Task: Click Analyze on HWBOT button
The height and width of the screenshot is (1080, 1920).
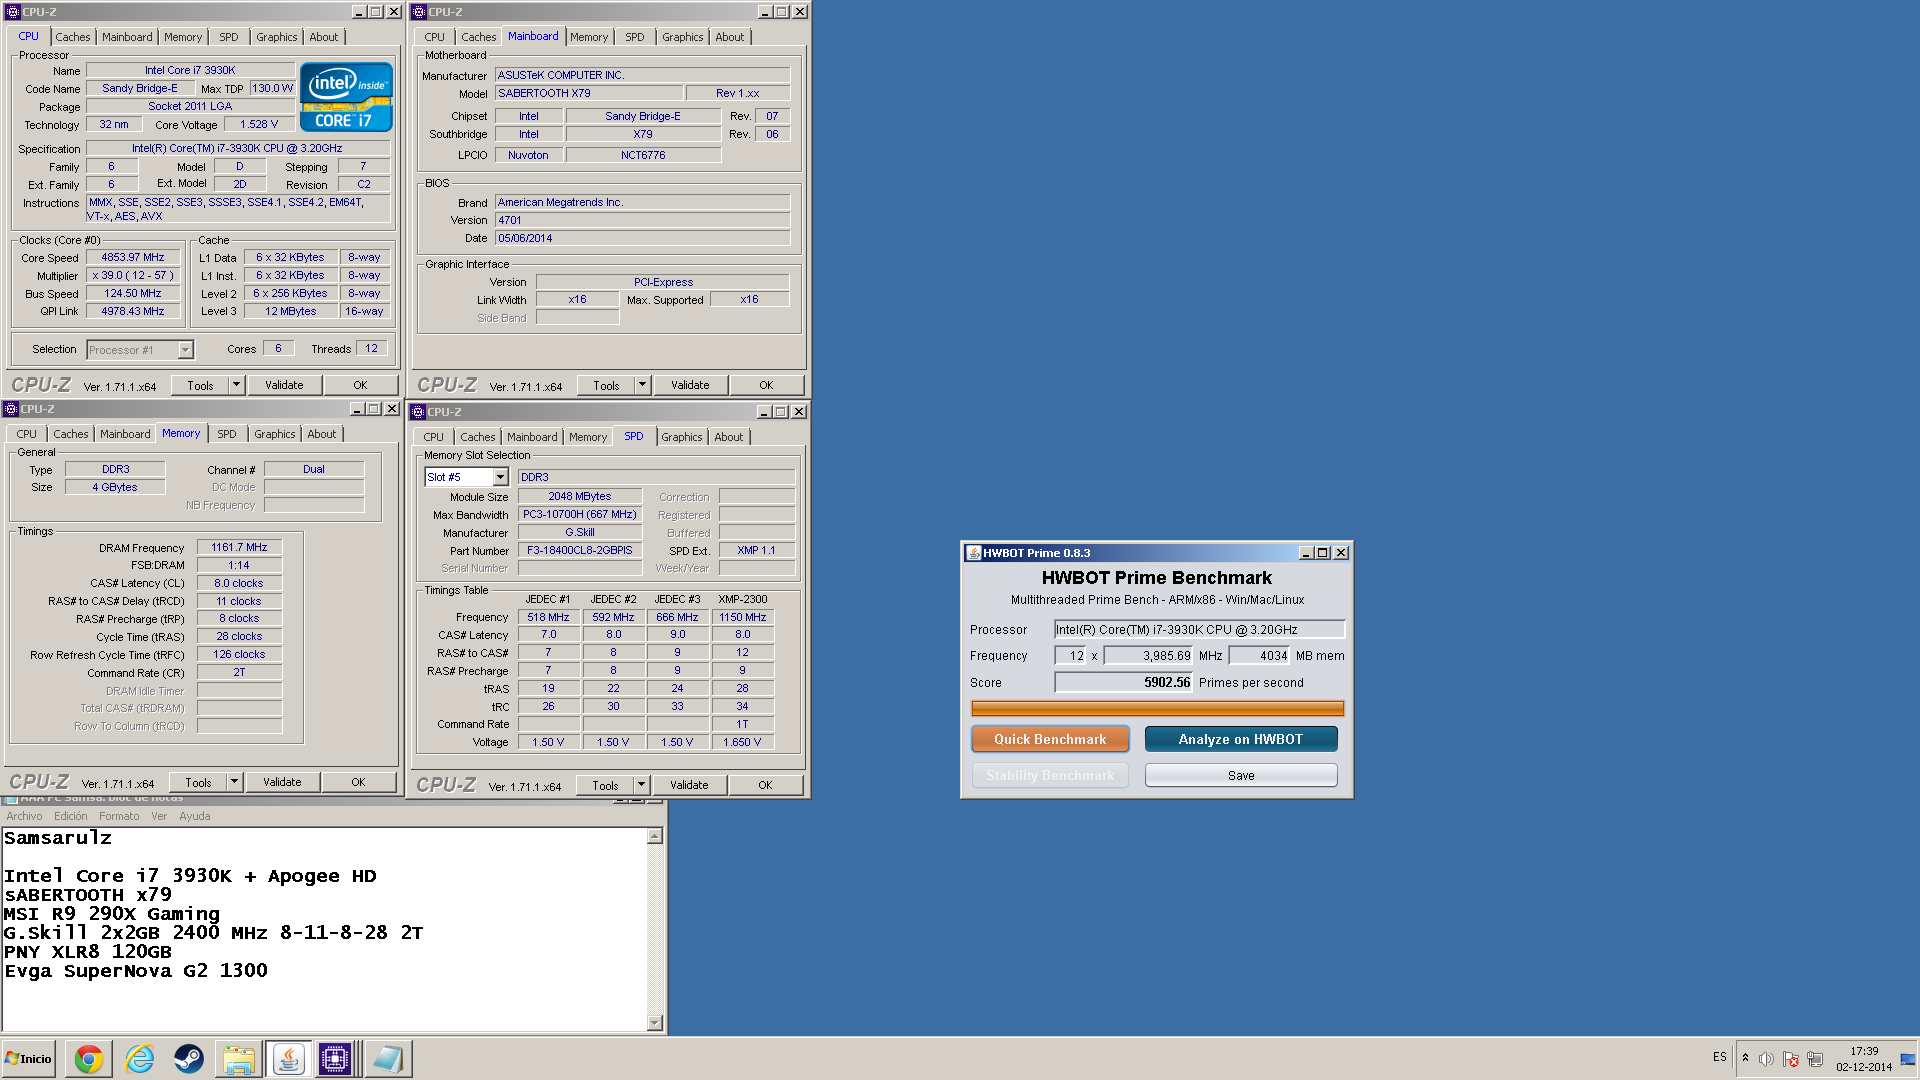Action: pyautogui.click(x=1240, y=739)
